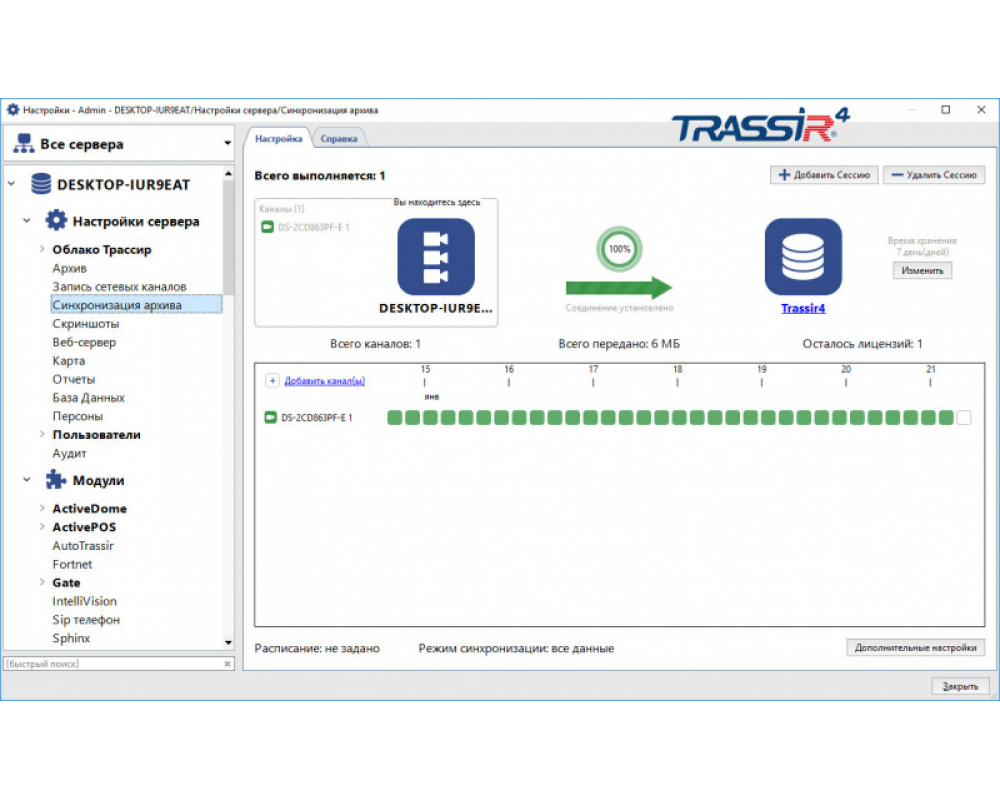Click the 100% progress circle
Screen dimensions: 1000x800
pyautogui.click(x=619, y=249)
